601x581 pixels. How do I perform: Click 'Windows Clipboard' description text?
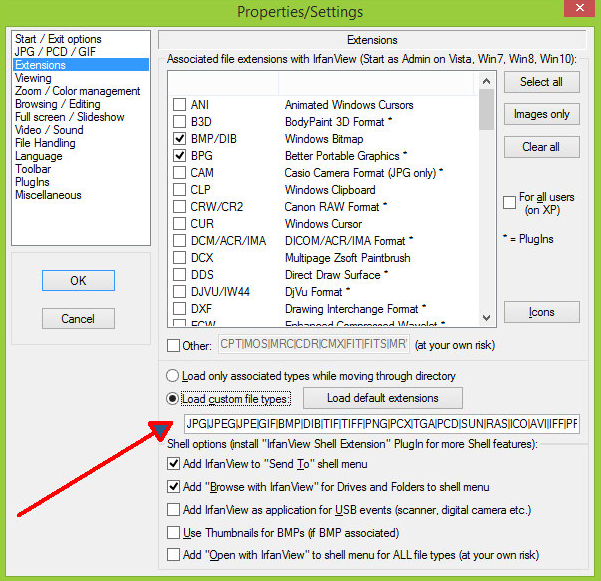pyautogui.click(x=330, y=190)
